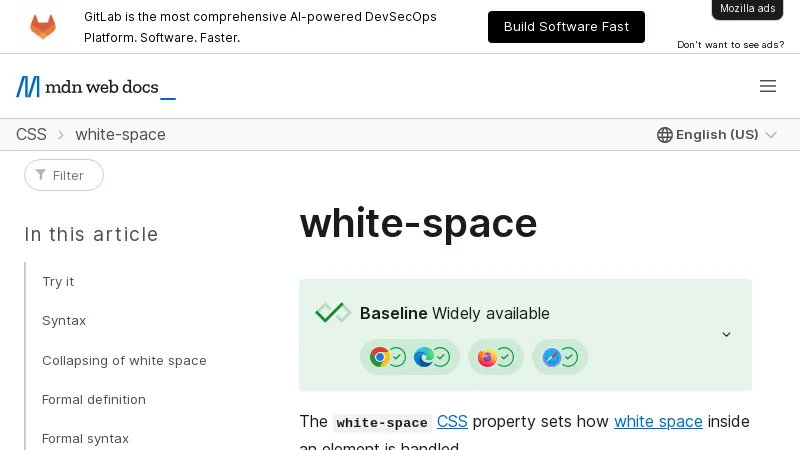Open the hamburger navigation menu
Screen dimensions: 800x450
click(x=768, y=87)
